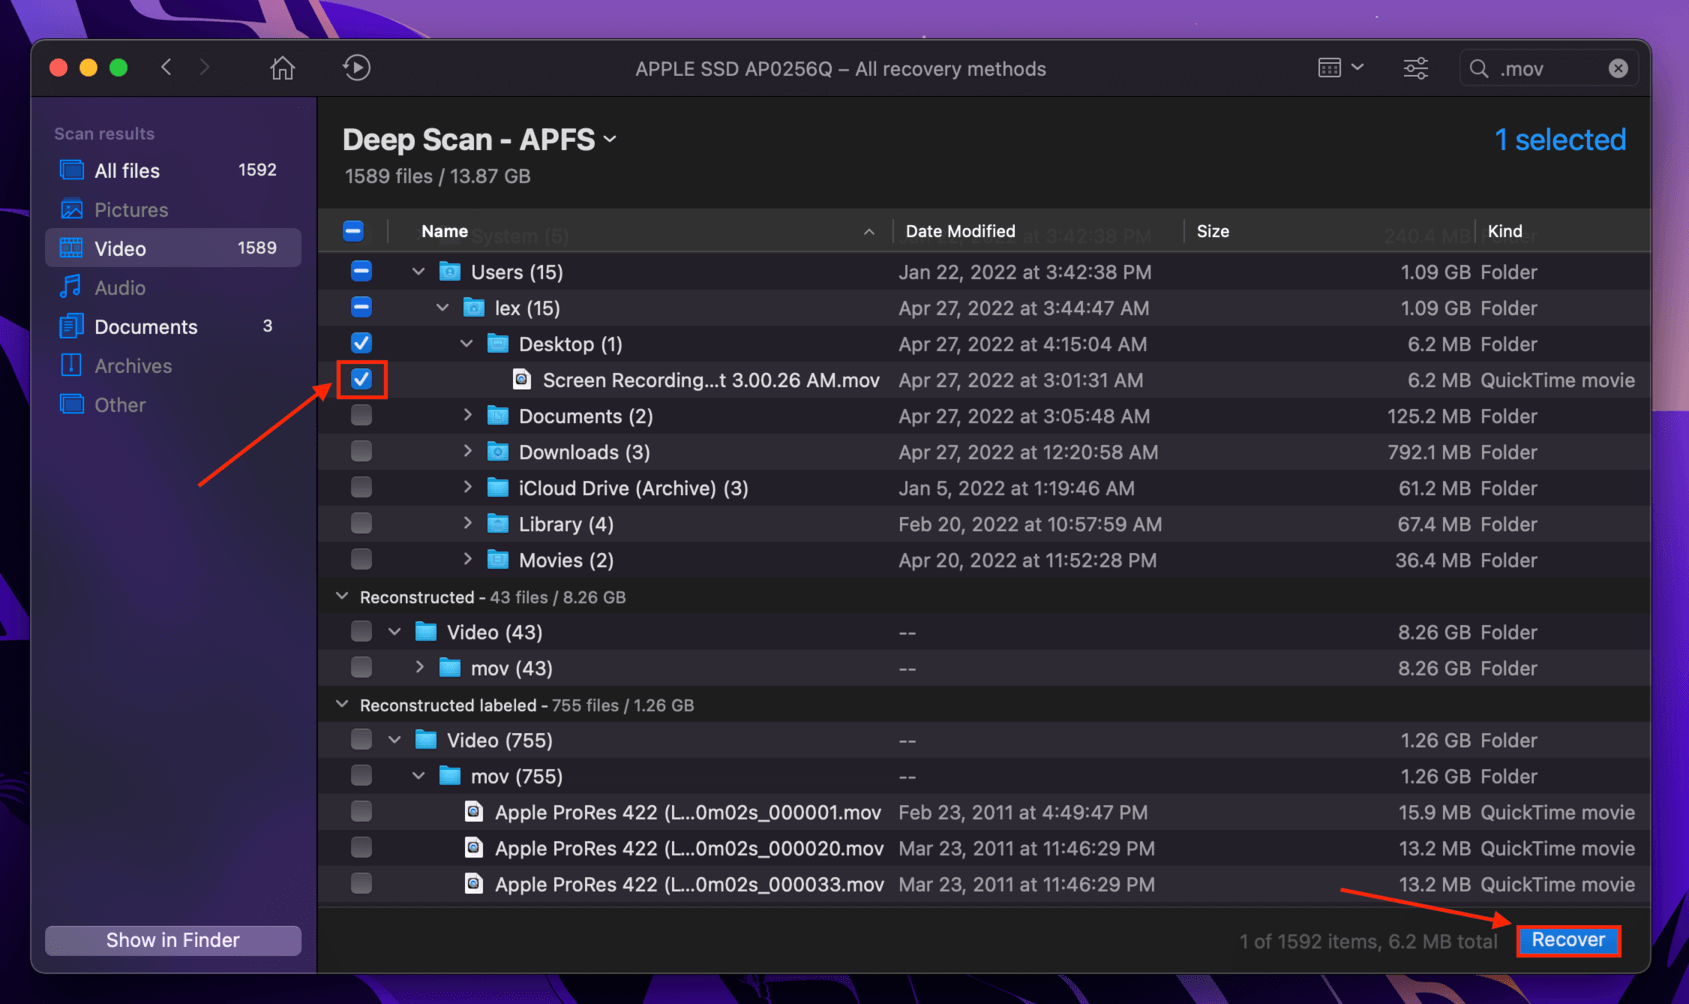This screenshot has width=1689, height=1004.
Task: Check the Movies (2) folder checkbox
Action: tap(361, 559)
